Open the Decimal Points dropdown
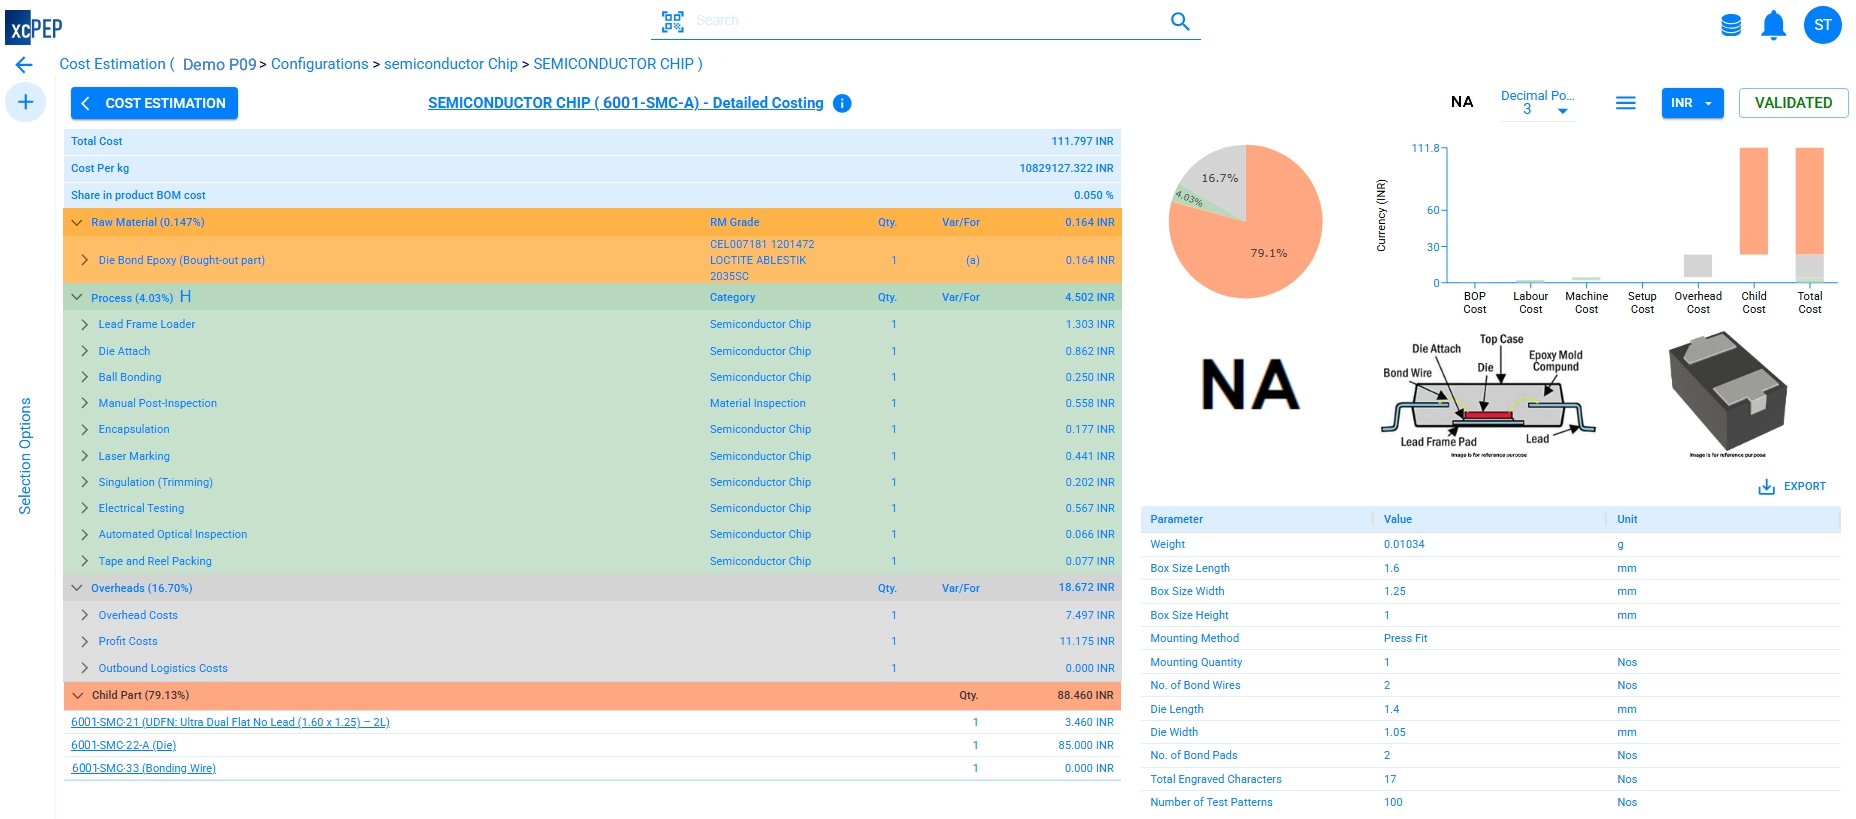Screen dimensions: 1856x819 pyautogui.click(x=1537, y=104)
